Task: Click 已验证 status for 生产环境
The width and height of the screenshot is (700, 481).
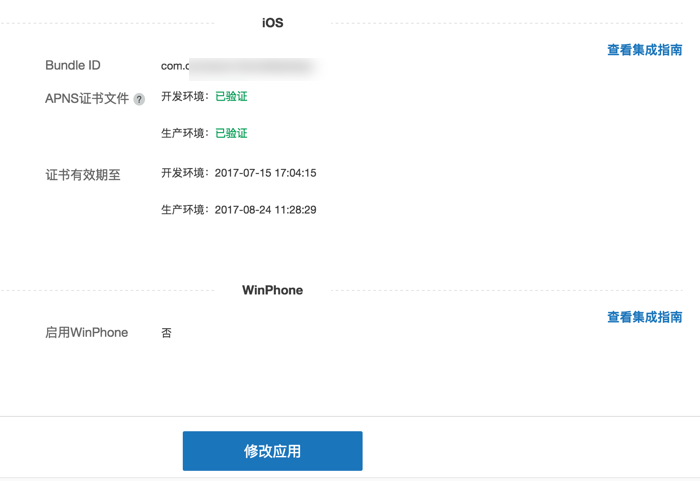Action: coord(231,133)
